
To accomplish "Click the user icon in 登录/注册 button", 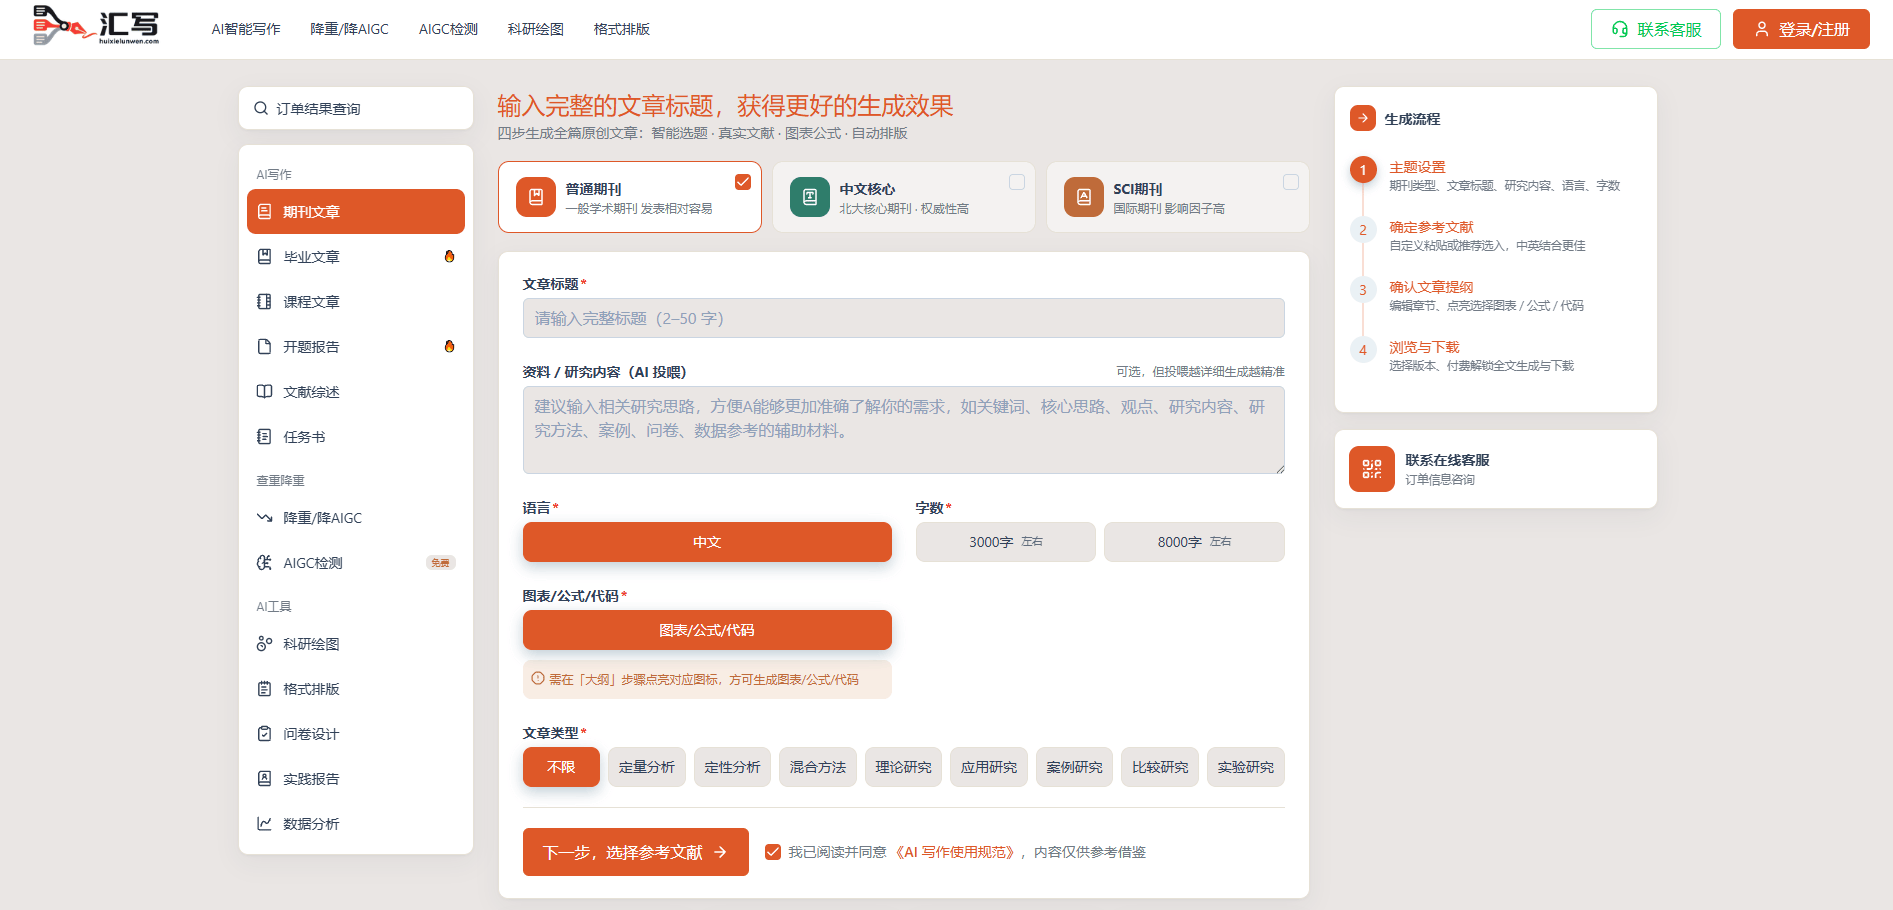I will [x=1762, y=29].
